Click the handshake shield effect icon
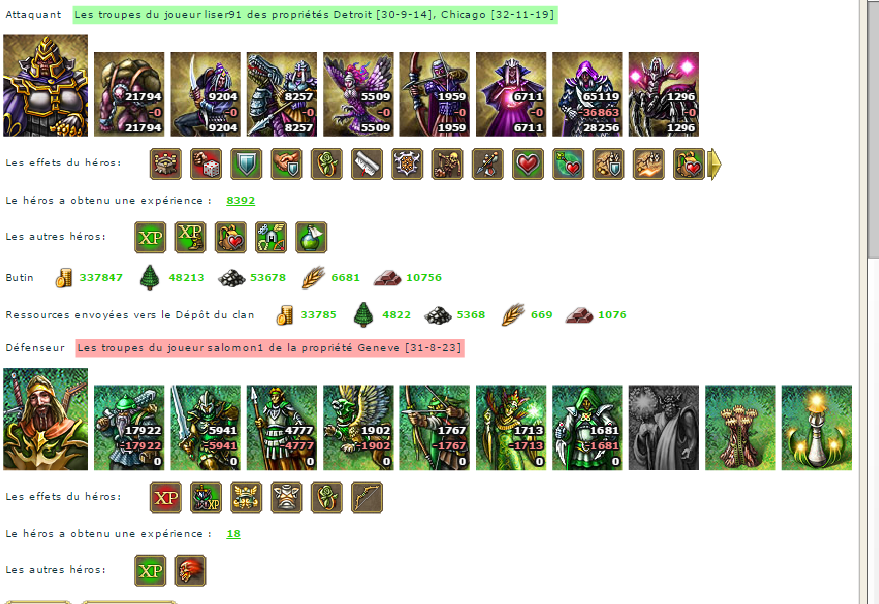 [x=286, y=164]
